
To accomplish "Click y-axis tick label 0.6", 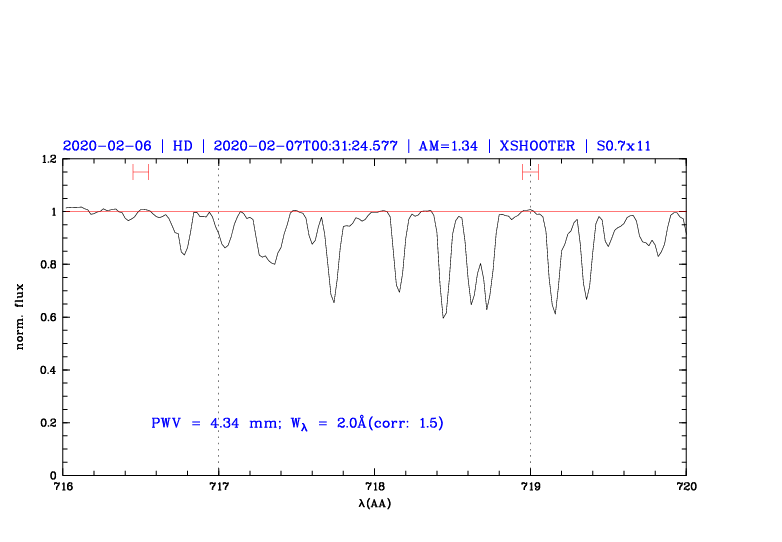I will (x=47, y=318).
